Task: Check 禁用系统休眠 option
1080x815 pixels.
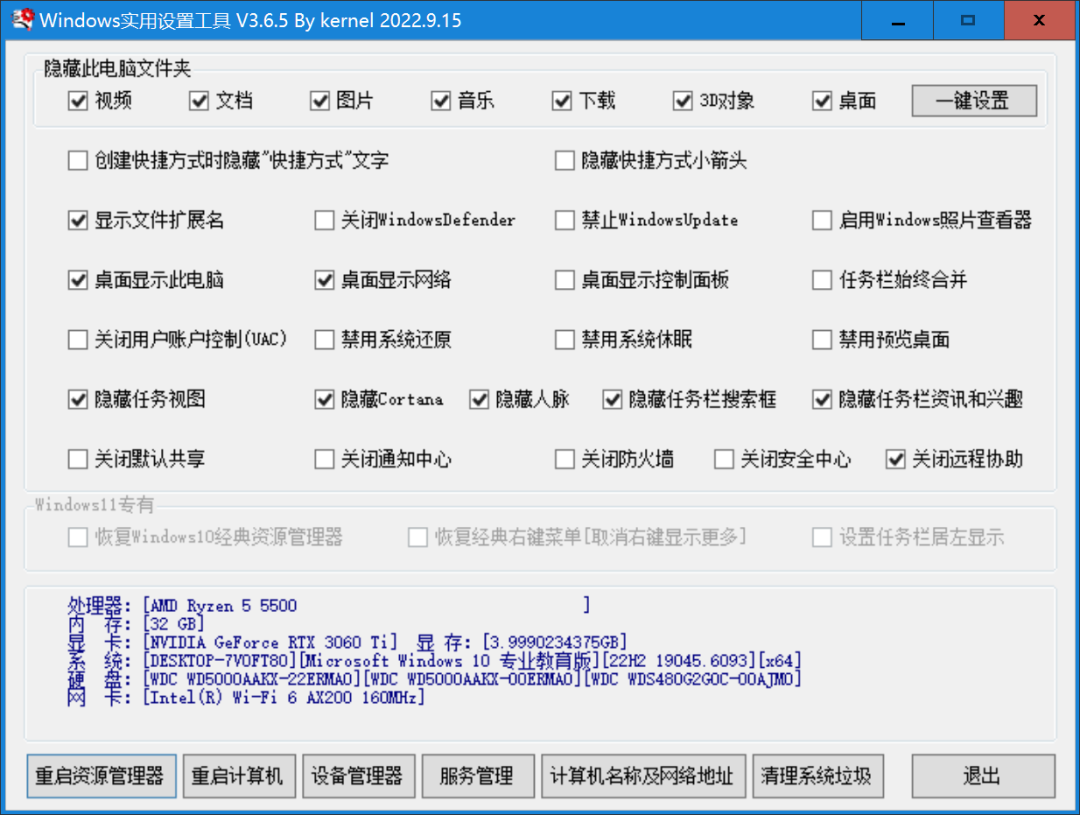Action: (565, 340)
